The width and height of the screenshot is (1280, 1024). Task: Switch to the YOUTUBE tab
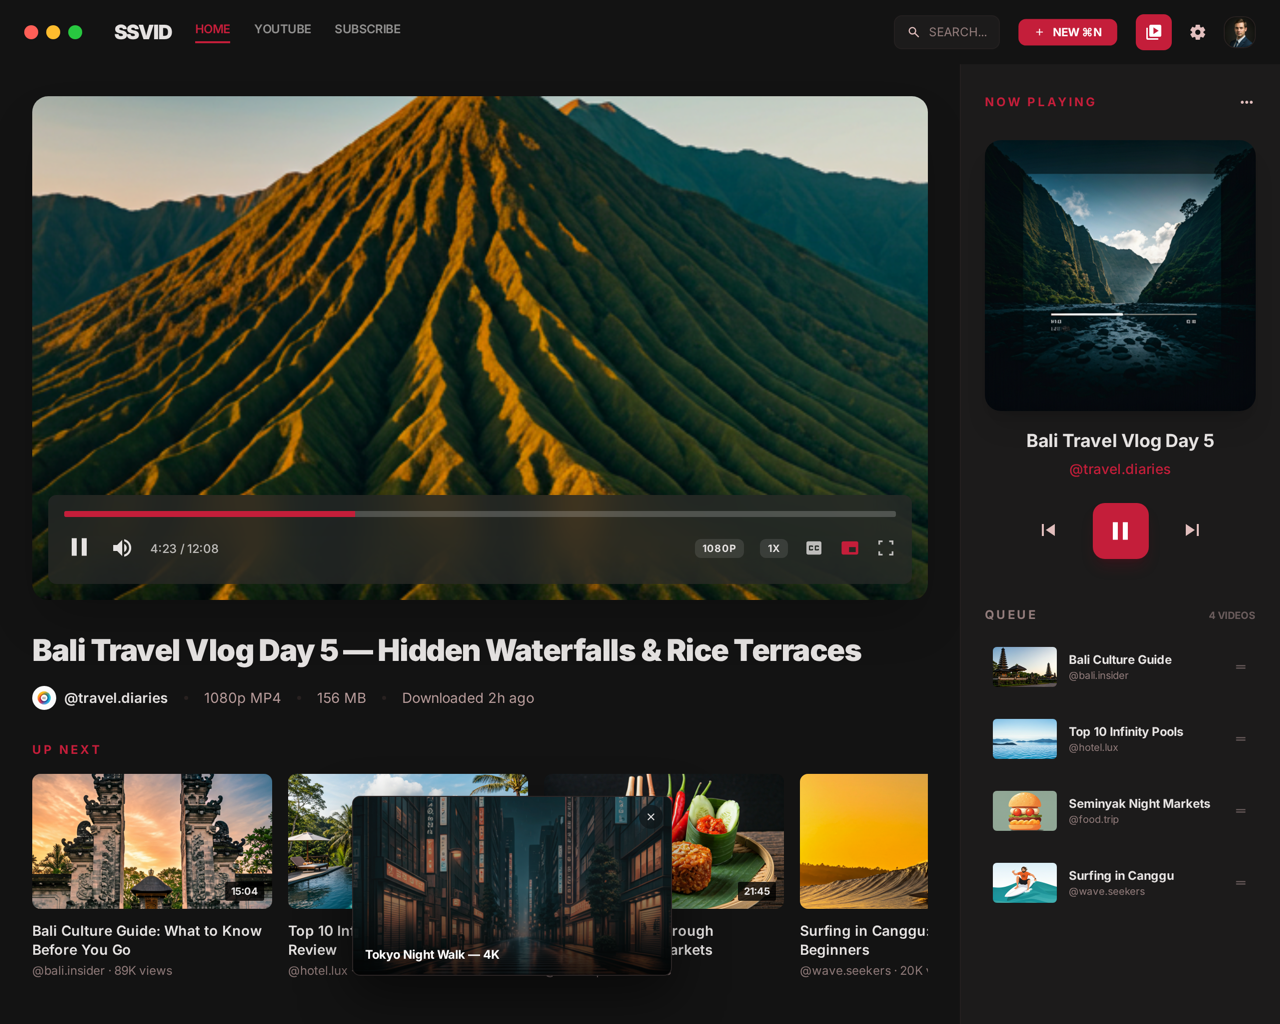(282, 29)
